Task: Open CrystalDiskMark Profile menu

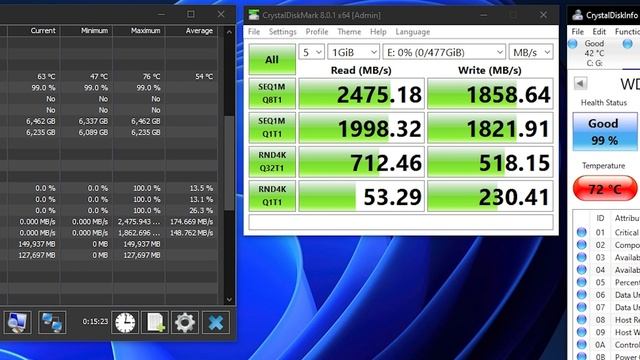Action: [317, 32]
